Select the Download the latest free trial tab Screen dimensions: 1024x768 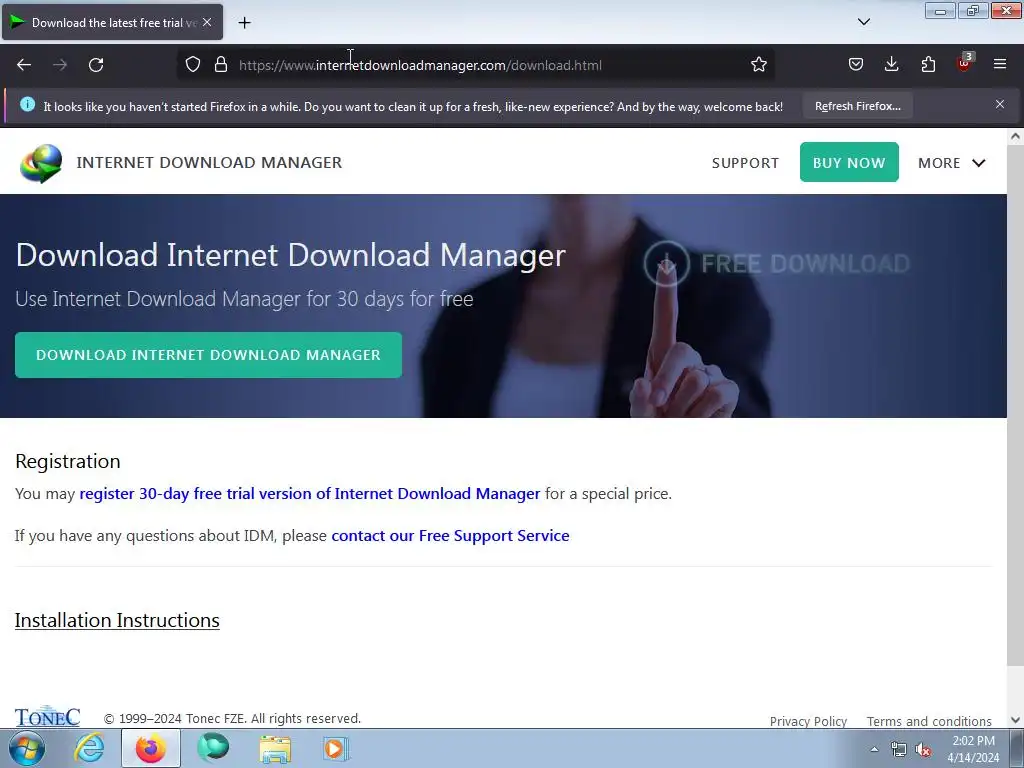click(x=112, y=22)
